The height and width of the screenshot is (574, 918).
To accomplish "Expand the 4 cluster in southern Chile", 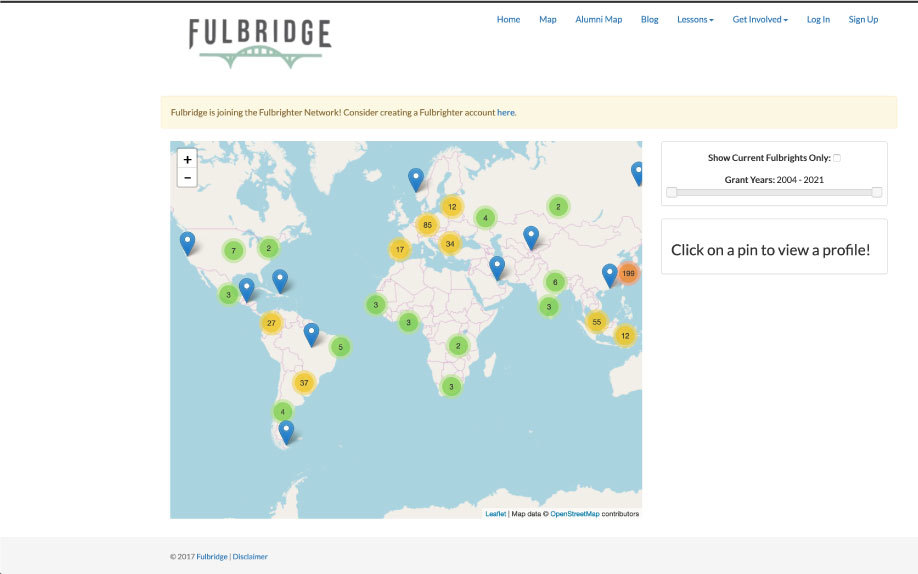I will tap(282, 412).
